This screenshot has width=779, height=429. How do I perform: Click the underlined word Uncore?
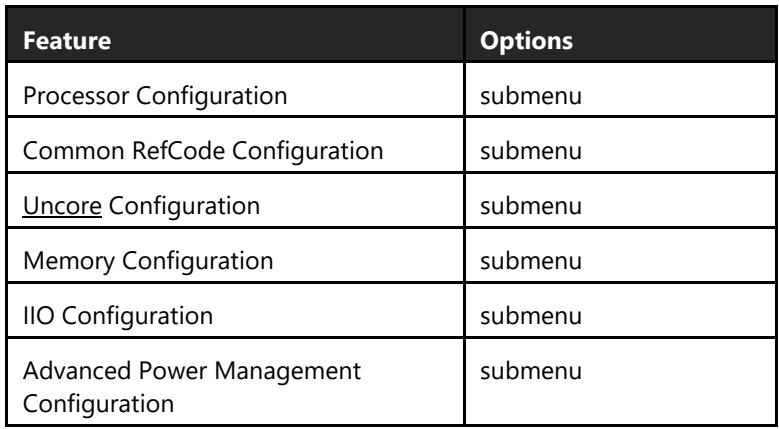62,206
